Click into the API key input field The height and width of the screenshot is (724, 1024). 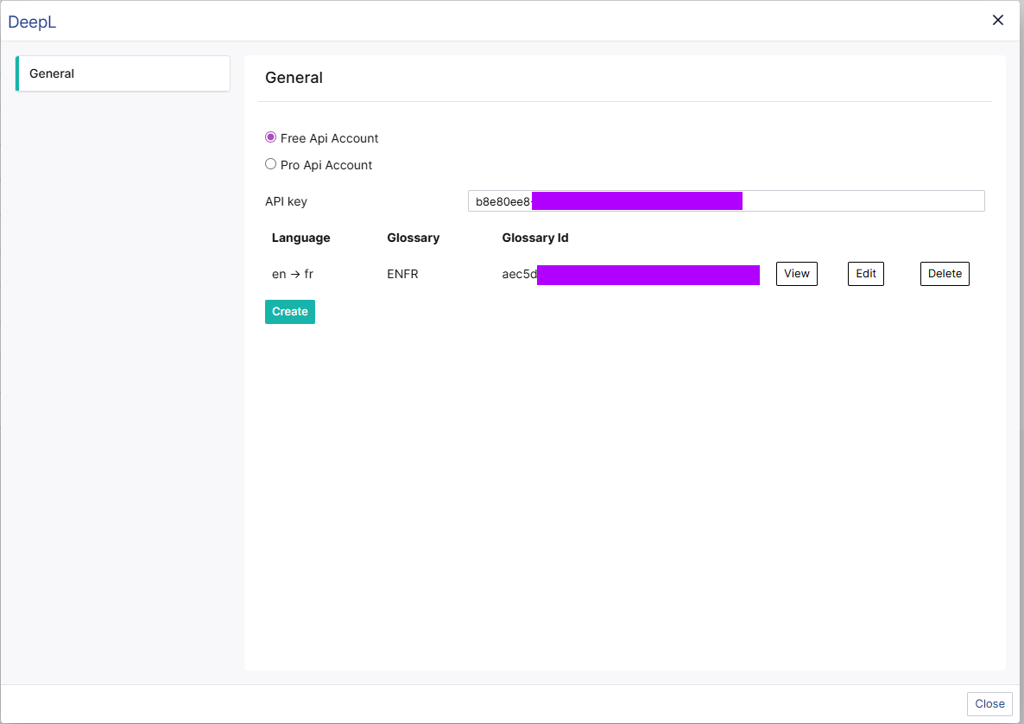point(726,201)
